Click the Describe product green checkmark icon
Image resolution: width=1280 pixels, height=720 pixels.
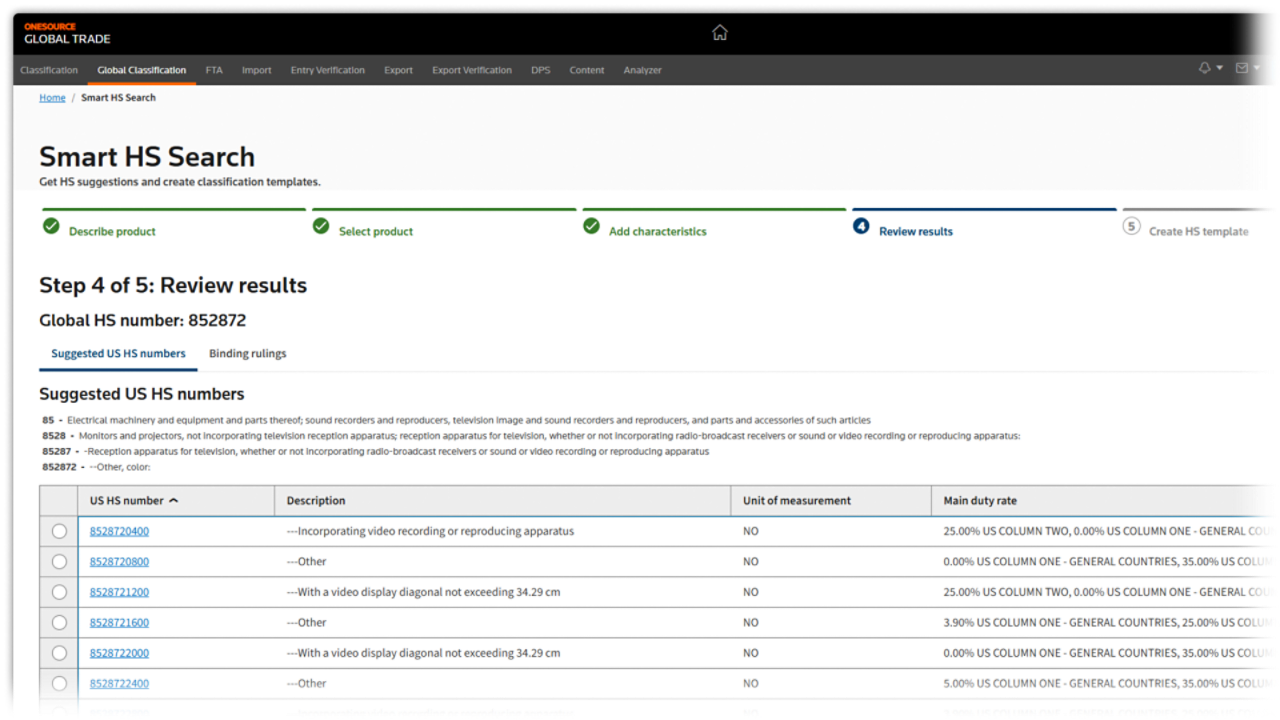pyautogui.click(x=51, y=227)
